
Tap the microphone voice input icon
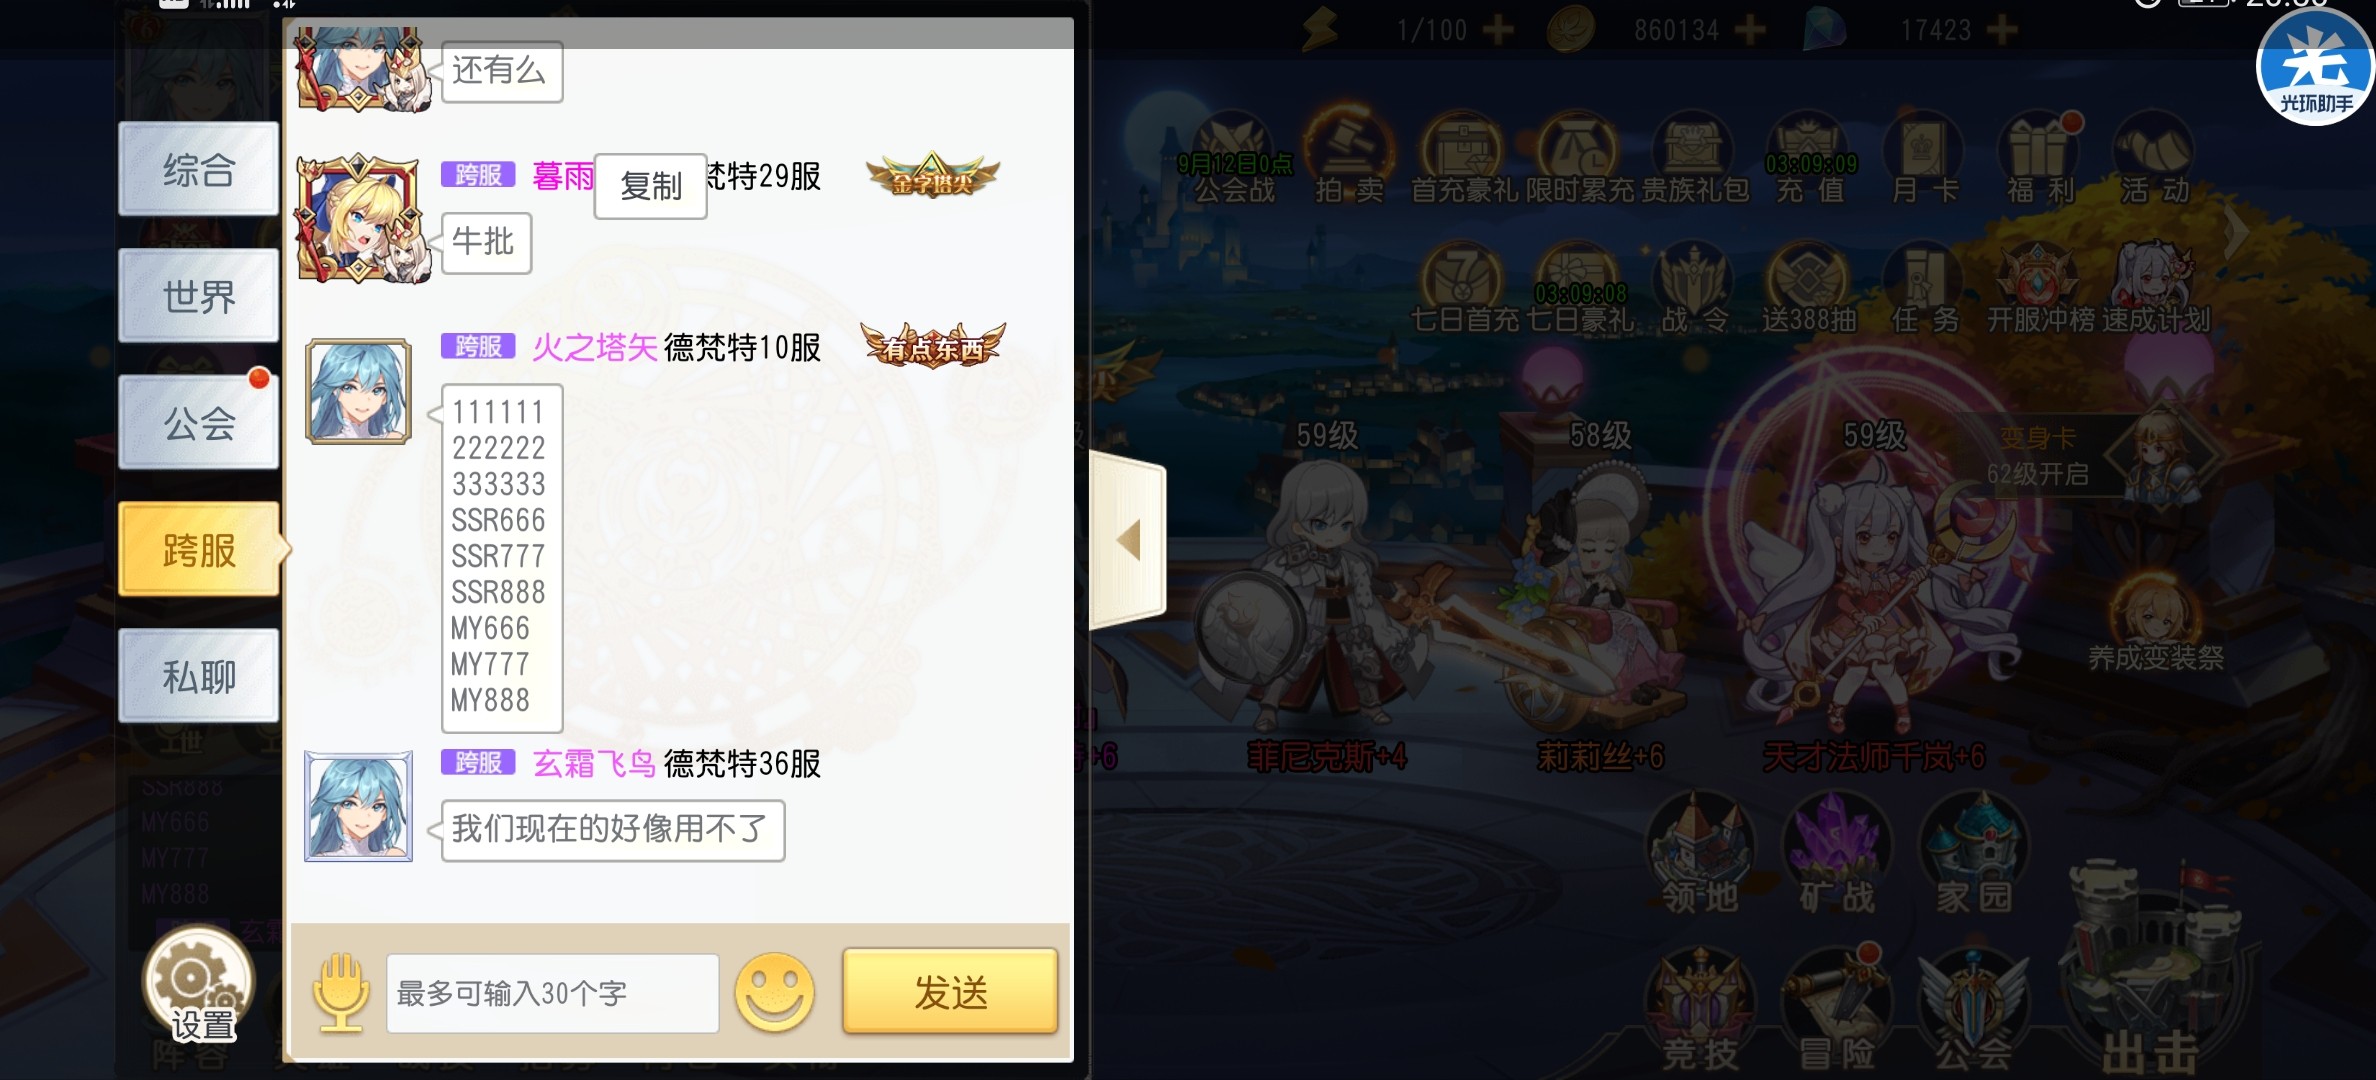pos(340,992)
